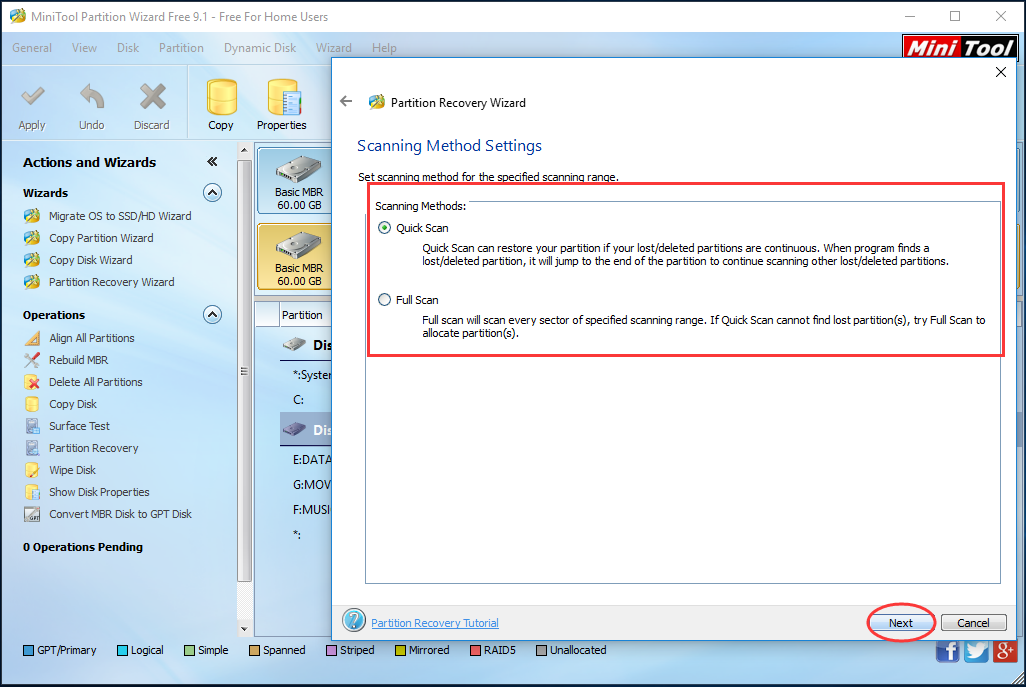The height and width of the screenshot is (687, 1026).
Task: Click the Delete All Partitions icon
Action: tap(32, 382)
